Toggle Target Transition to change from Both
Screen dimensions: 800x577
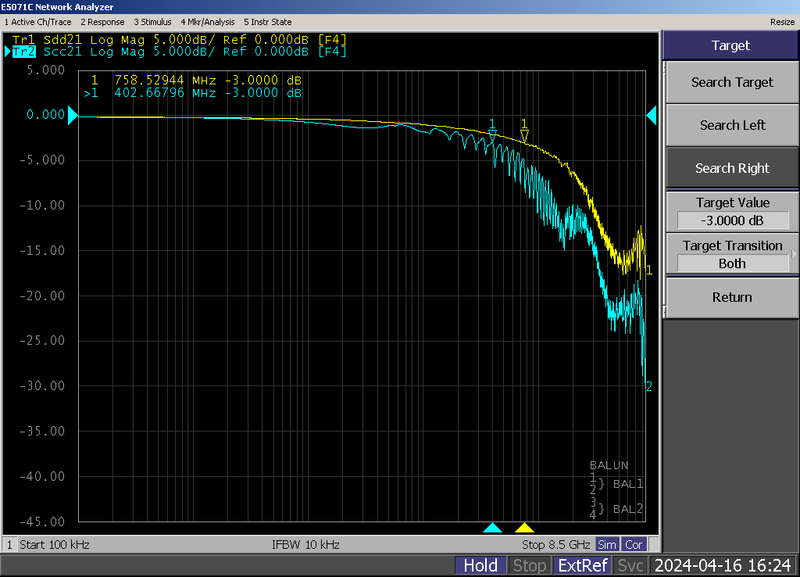click(731, 263)
